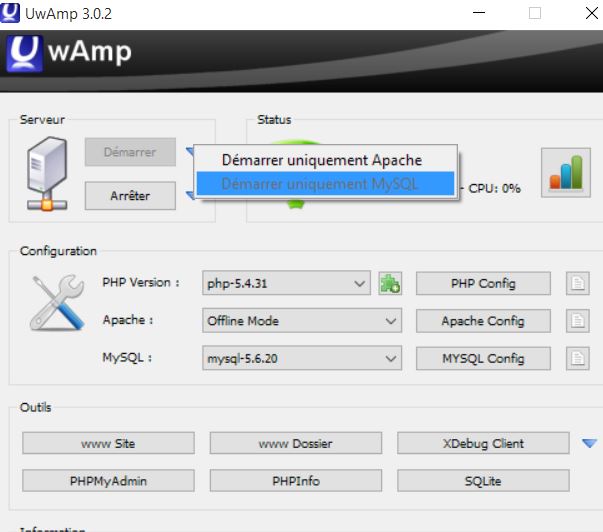Open PHPMyAdmin
The height and width of the screenshot is (532, 603).
pyautogui.click(x=108, y=480)
